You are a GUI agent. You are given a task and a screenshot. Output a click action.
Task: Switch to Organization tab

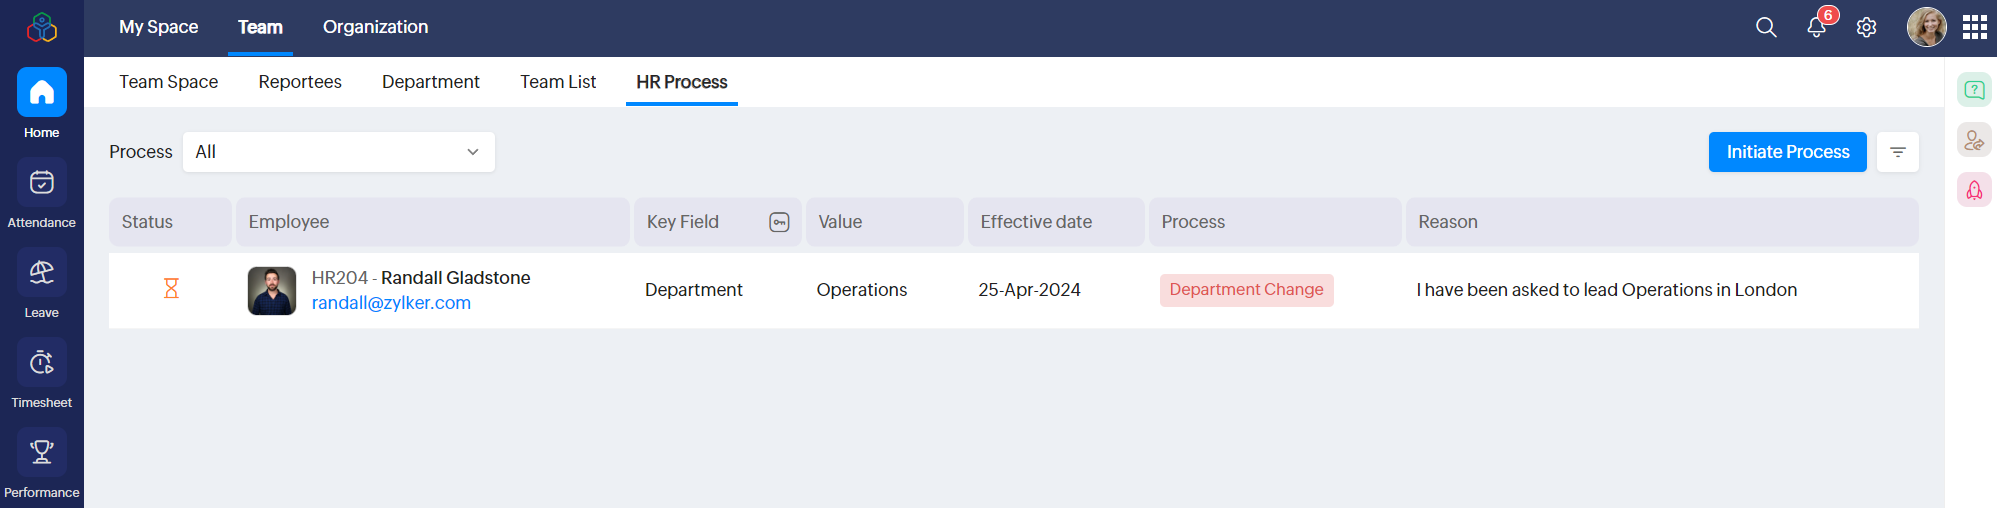375,27
